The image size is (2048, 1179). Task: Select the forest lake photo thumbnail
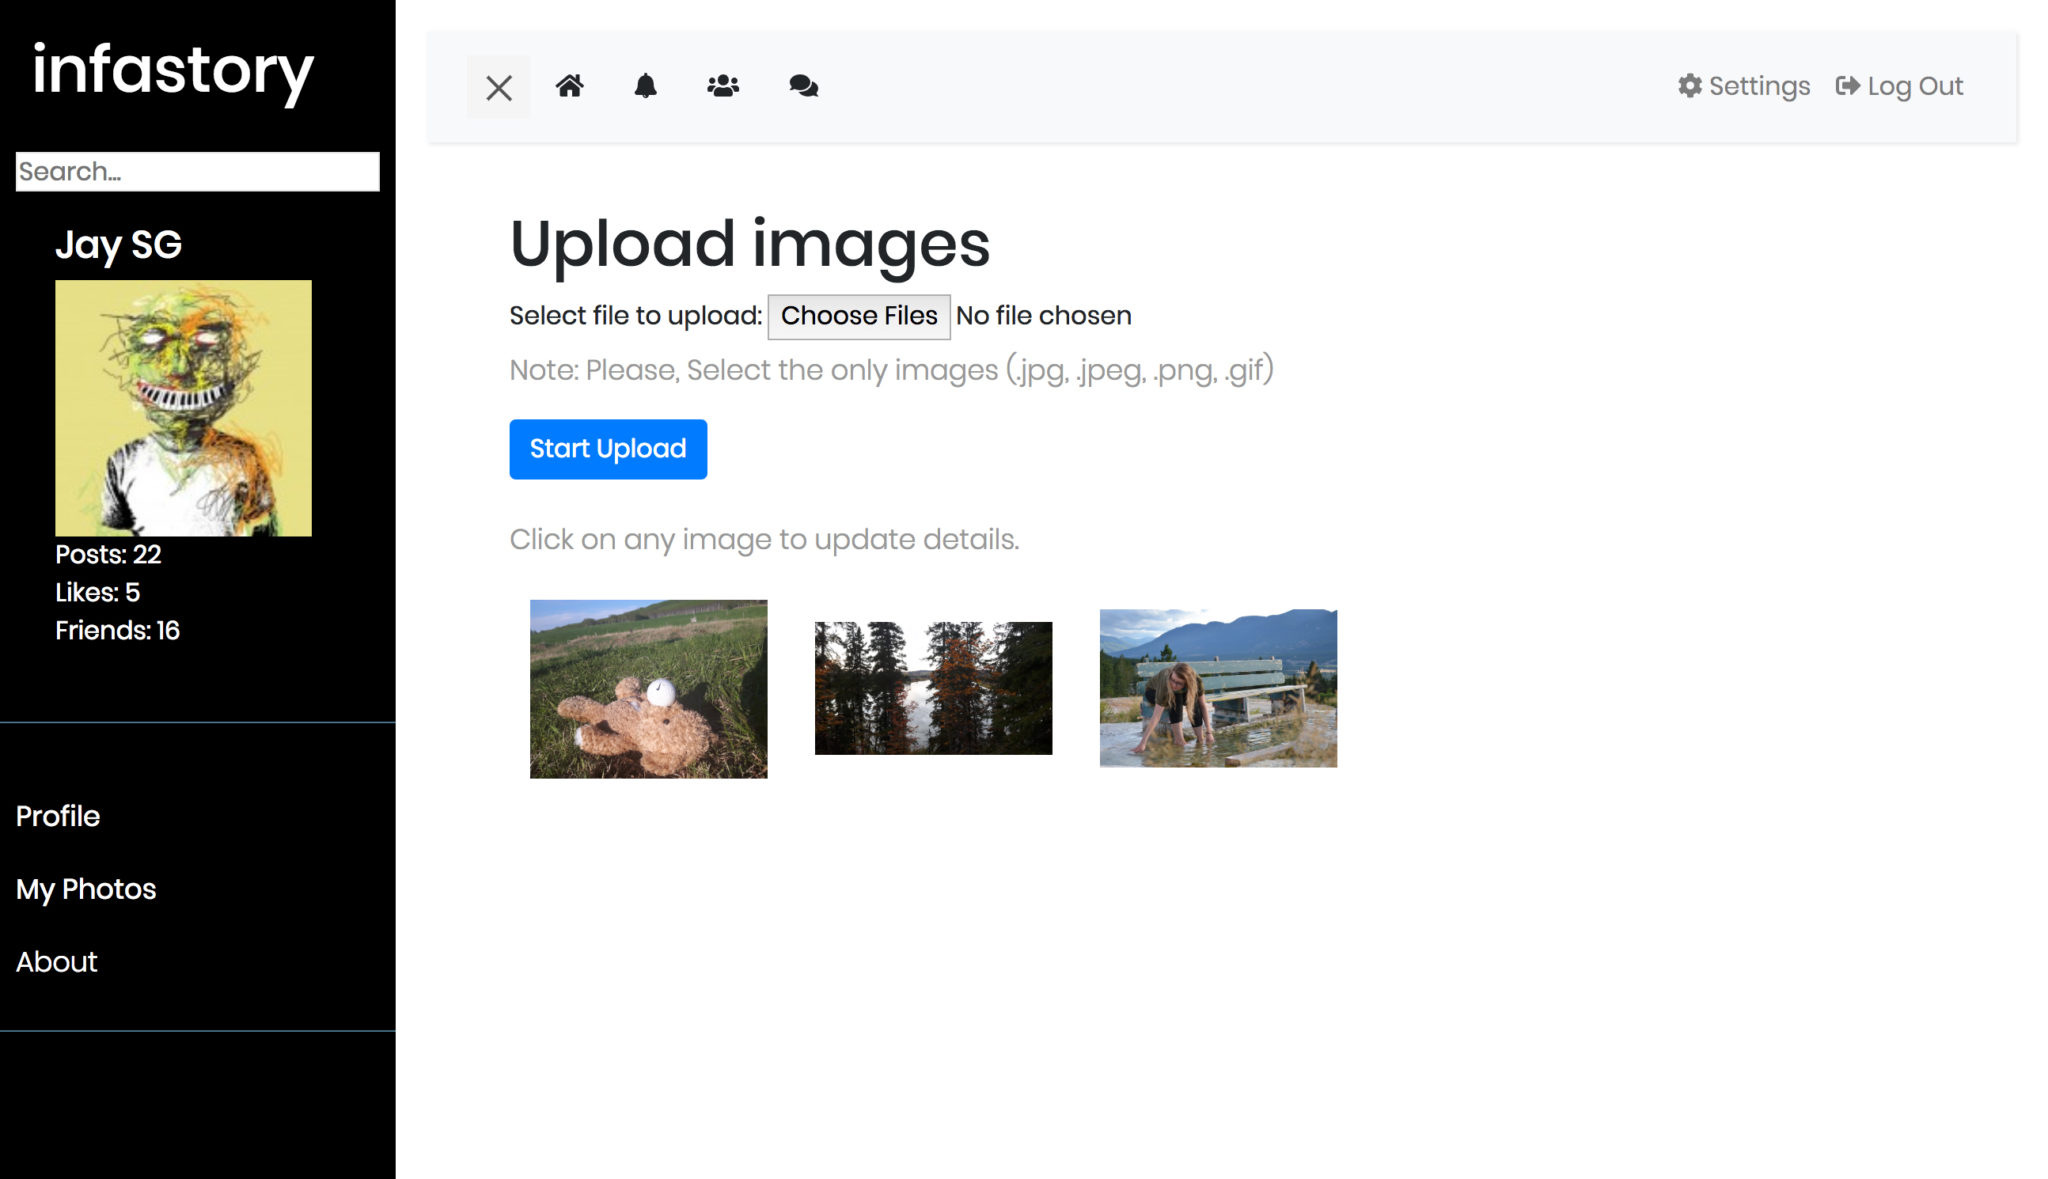point(933,688)
